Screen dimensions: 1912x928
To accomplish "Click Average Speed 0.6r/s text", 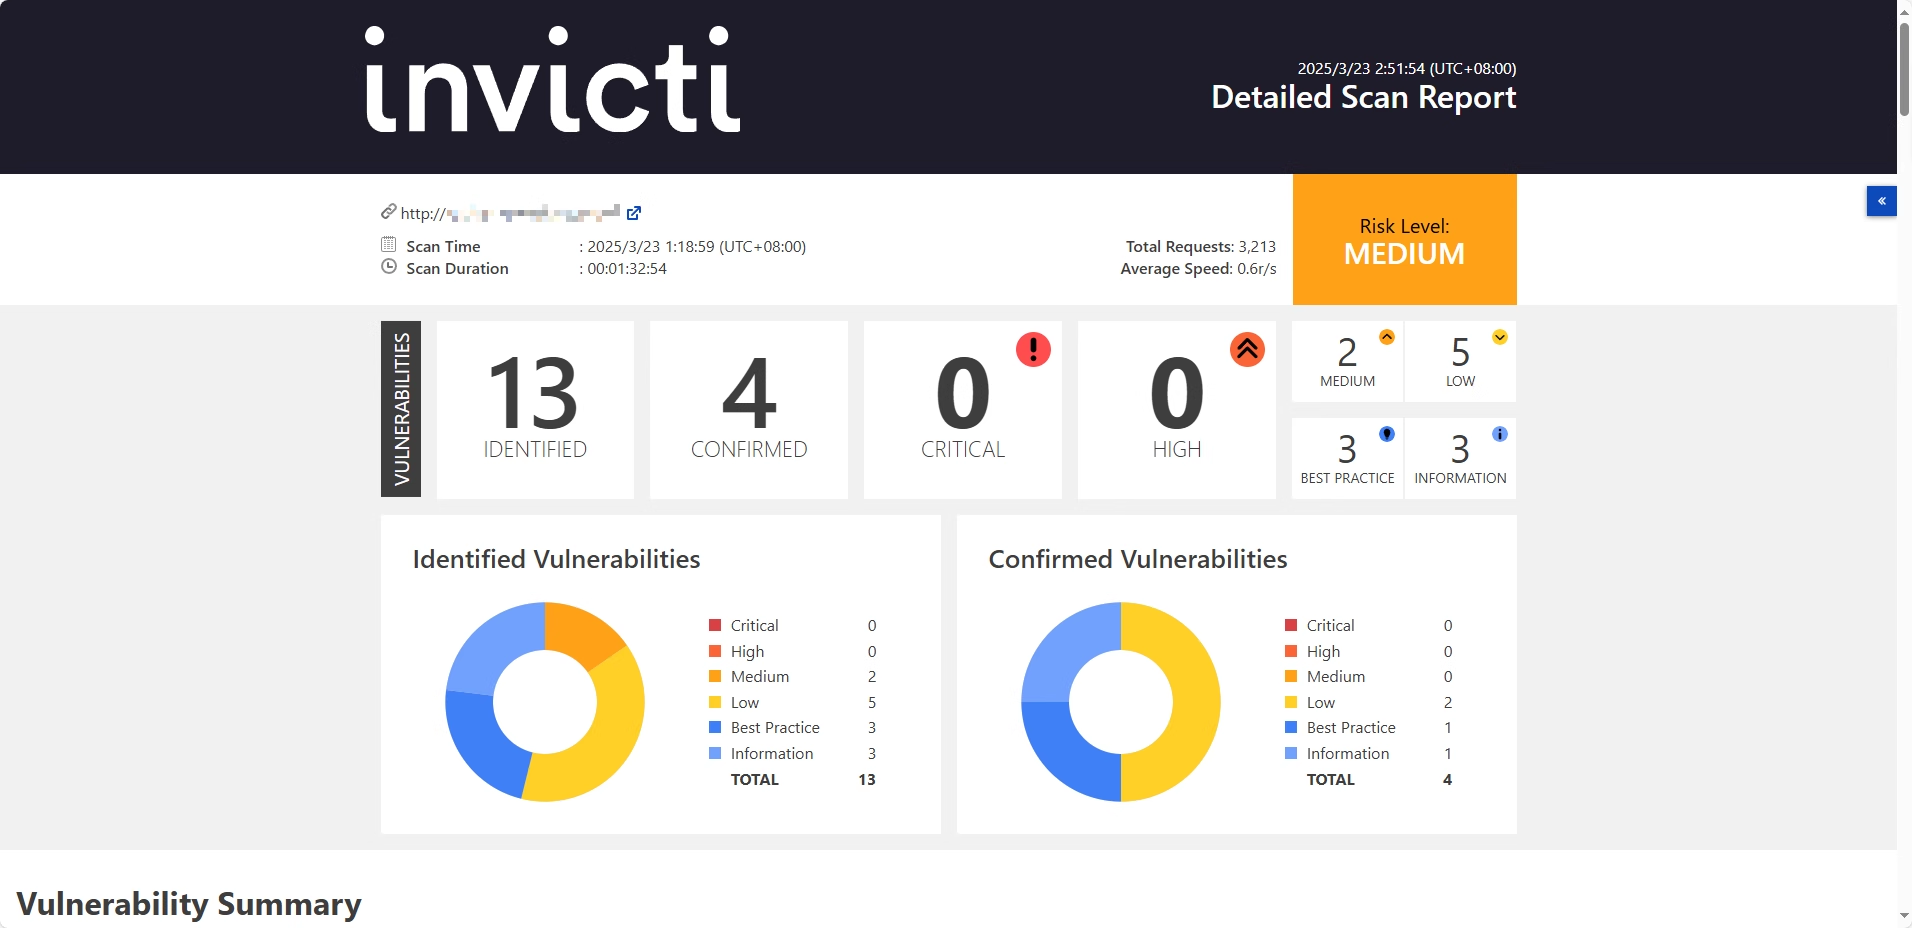I will coord(1198,268).
